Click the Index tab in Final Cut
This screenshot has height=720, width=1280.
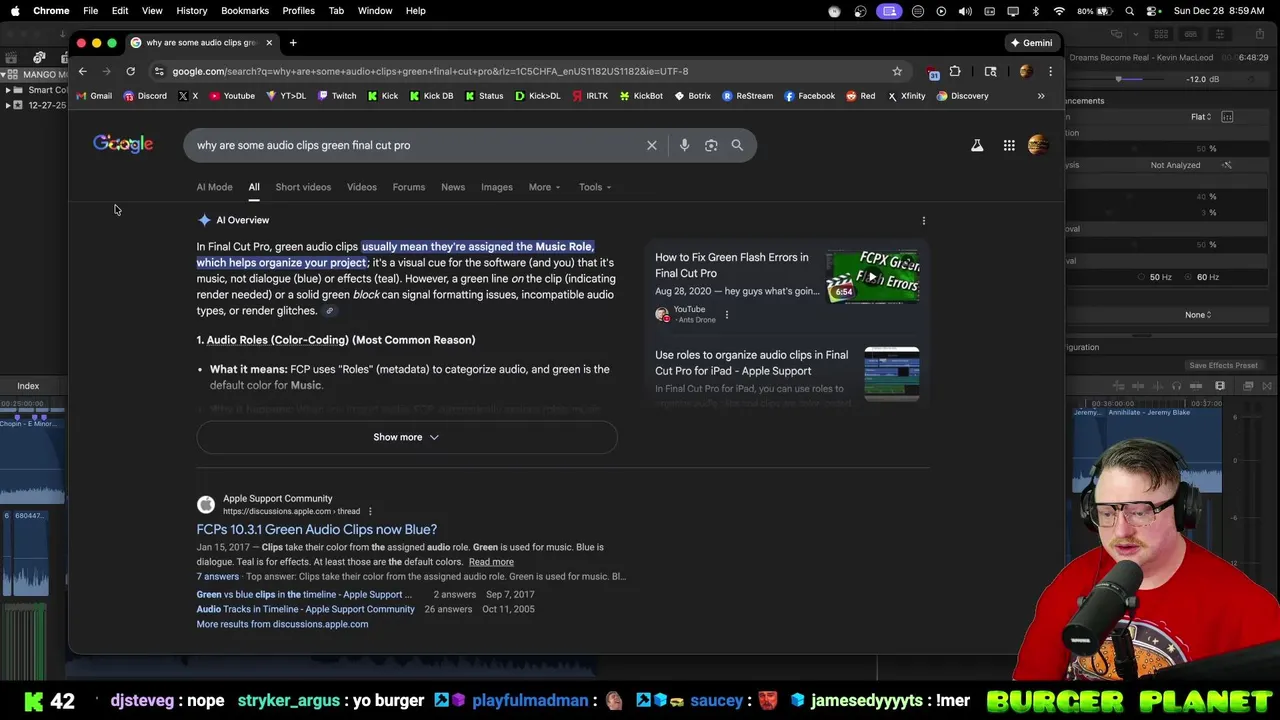click(28, 386)
